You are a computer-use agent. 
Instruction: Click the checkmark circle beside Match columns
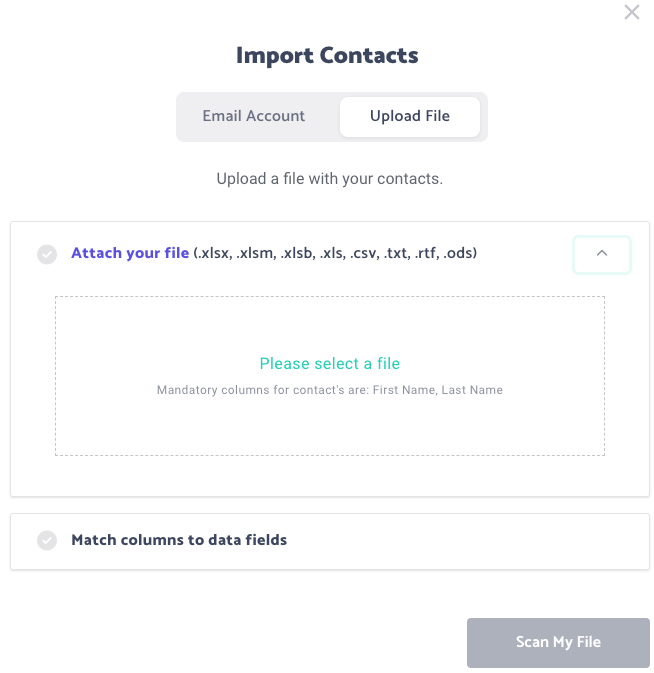47,540
